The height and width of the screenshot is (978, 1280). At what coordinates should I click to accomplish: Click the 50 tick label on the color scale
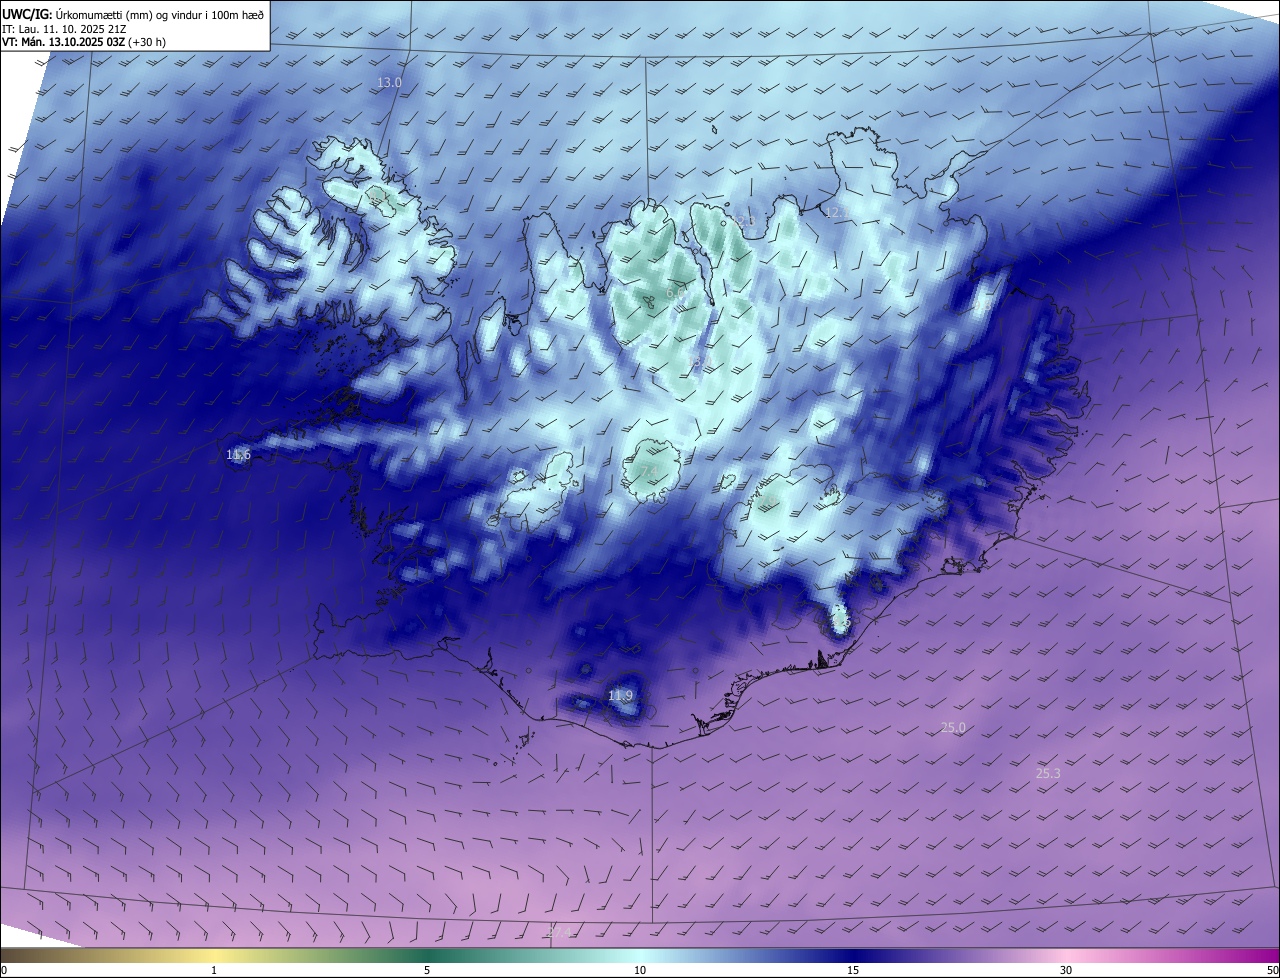coord(1272,970)
